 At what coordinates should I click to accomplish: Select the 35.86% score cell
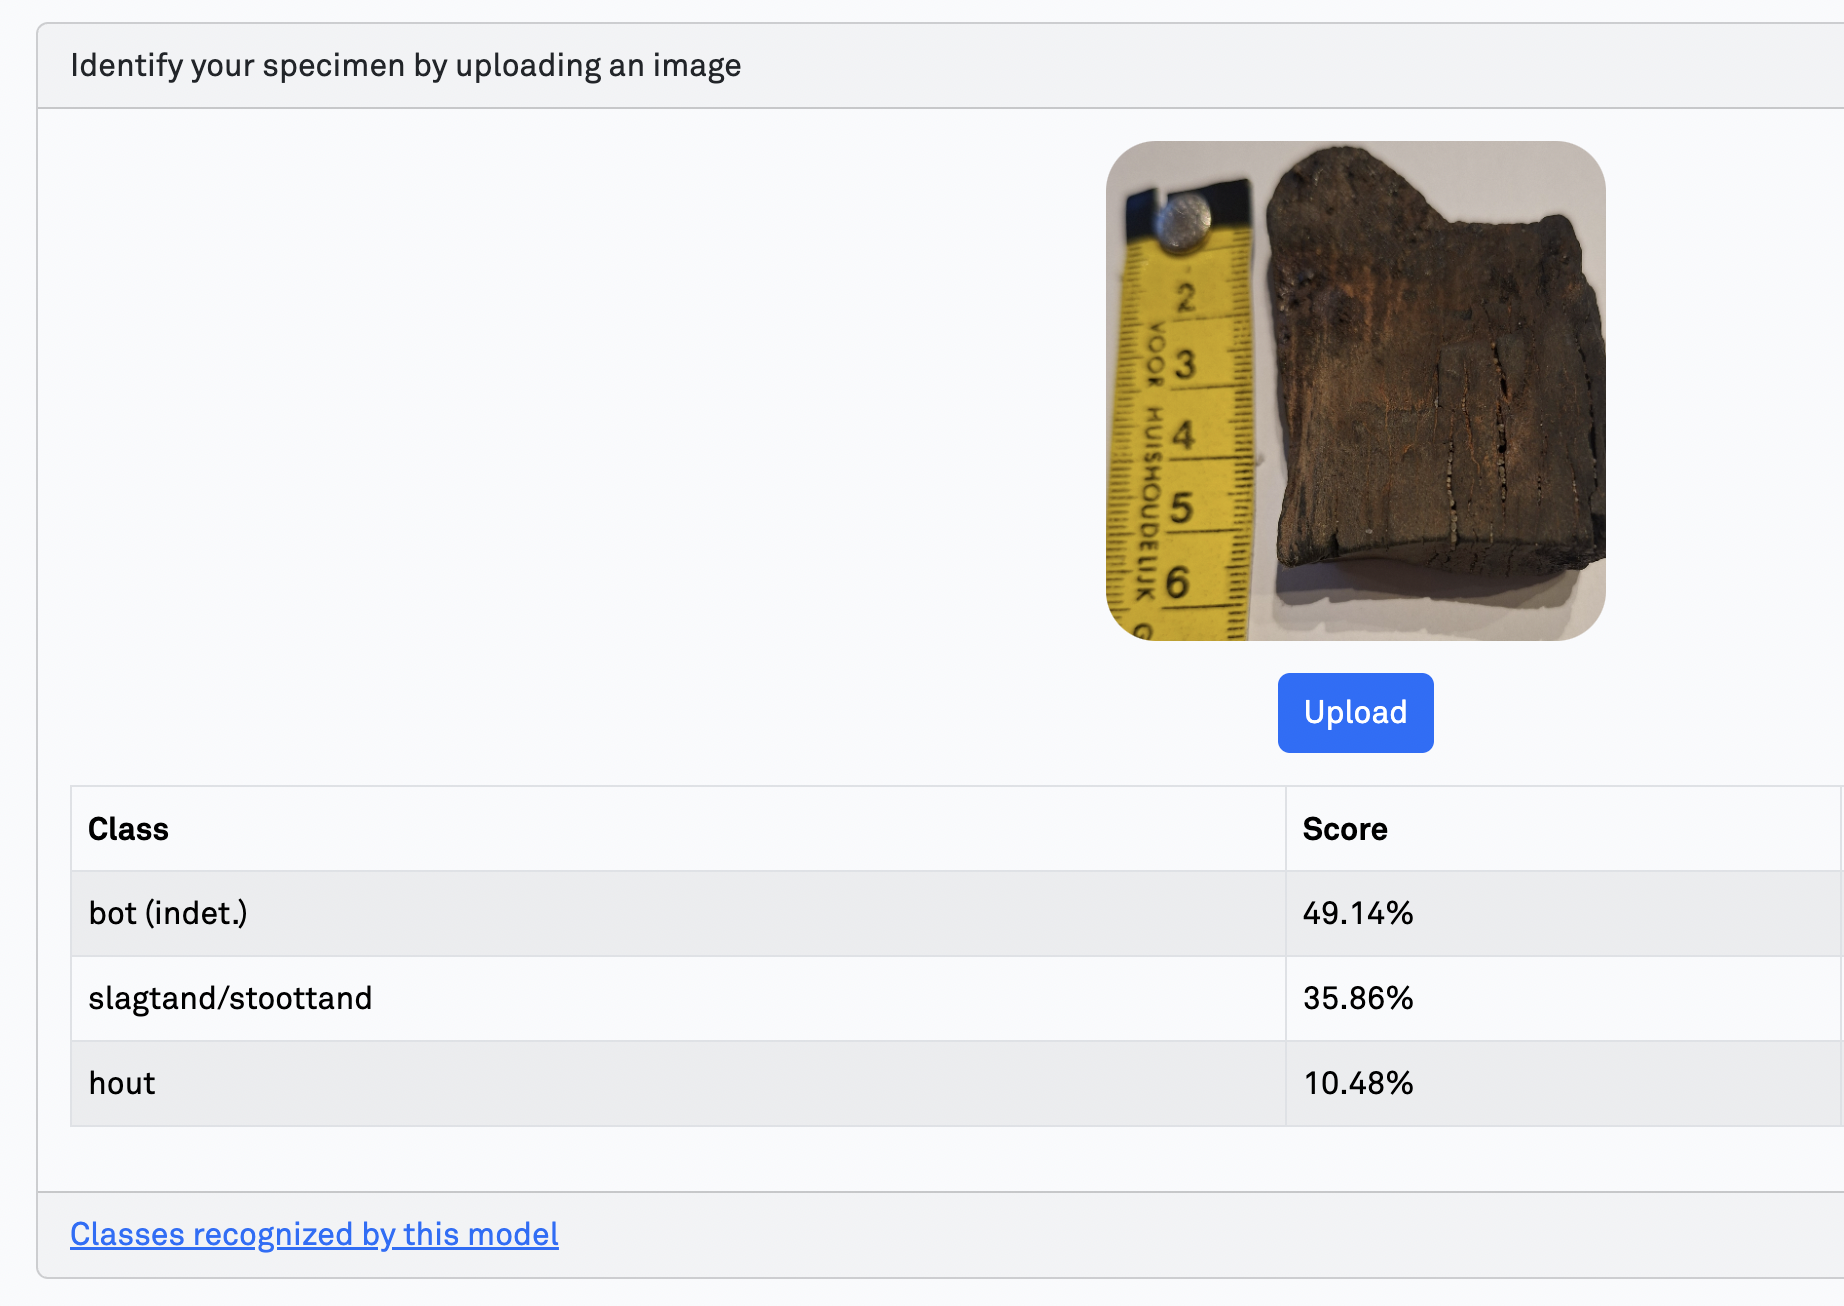[1357, 998]
